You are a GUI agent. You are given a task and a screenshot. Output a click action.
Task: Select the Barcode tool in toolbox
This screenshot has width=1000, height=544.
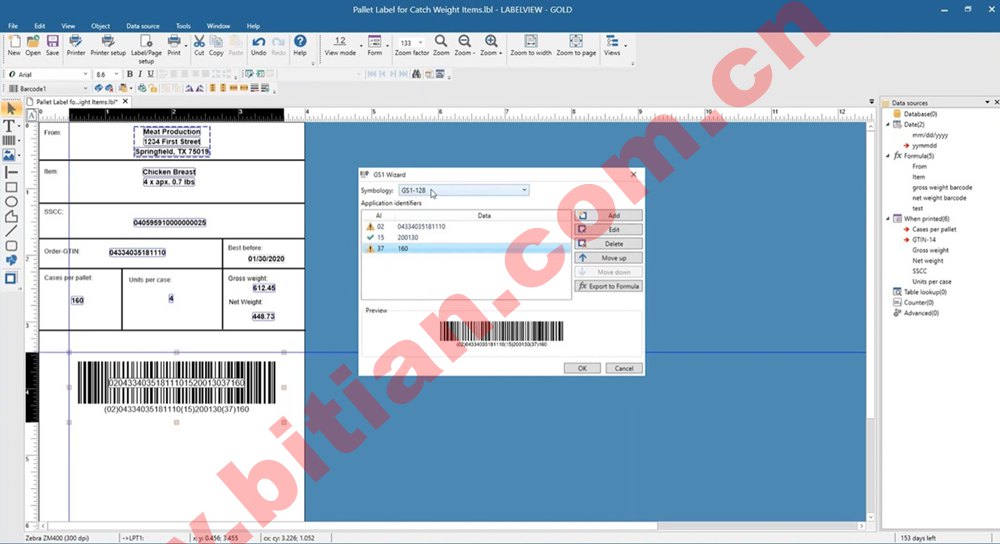pyautogui.click(x=10, y=140)
